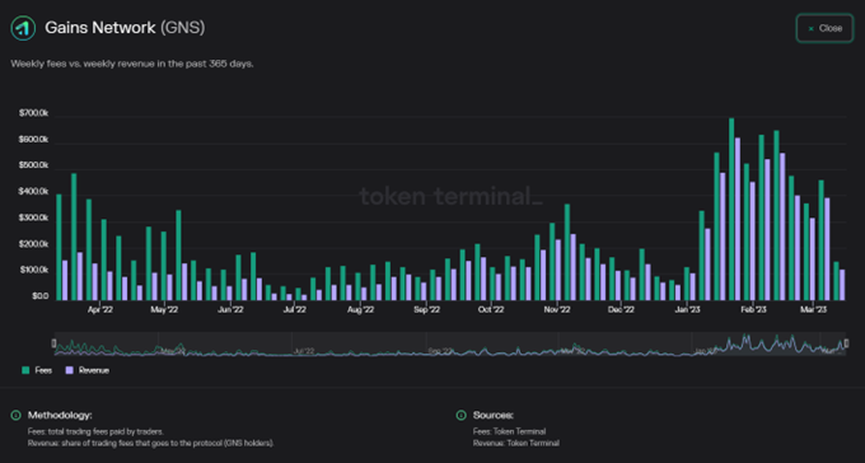This screenshot has width=865, height=463.
Task: Click the Gains Network logo icon
Action: point(23,29)
